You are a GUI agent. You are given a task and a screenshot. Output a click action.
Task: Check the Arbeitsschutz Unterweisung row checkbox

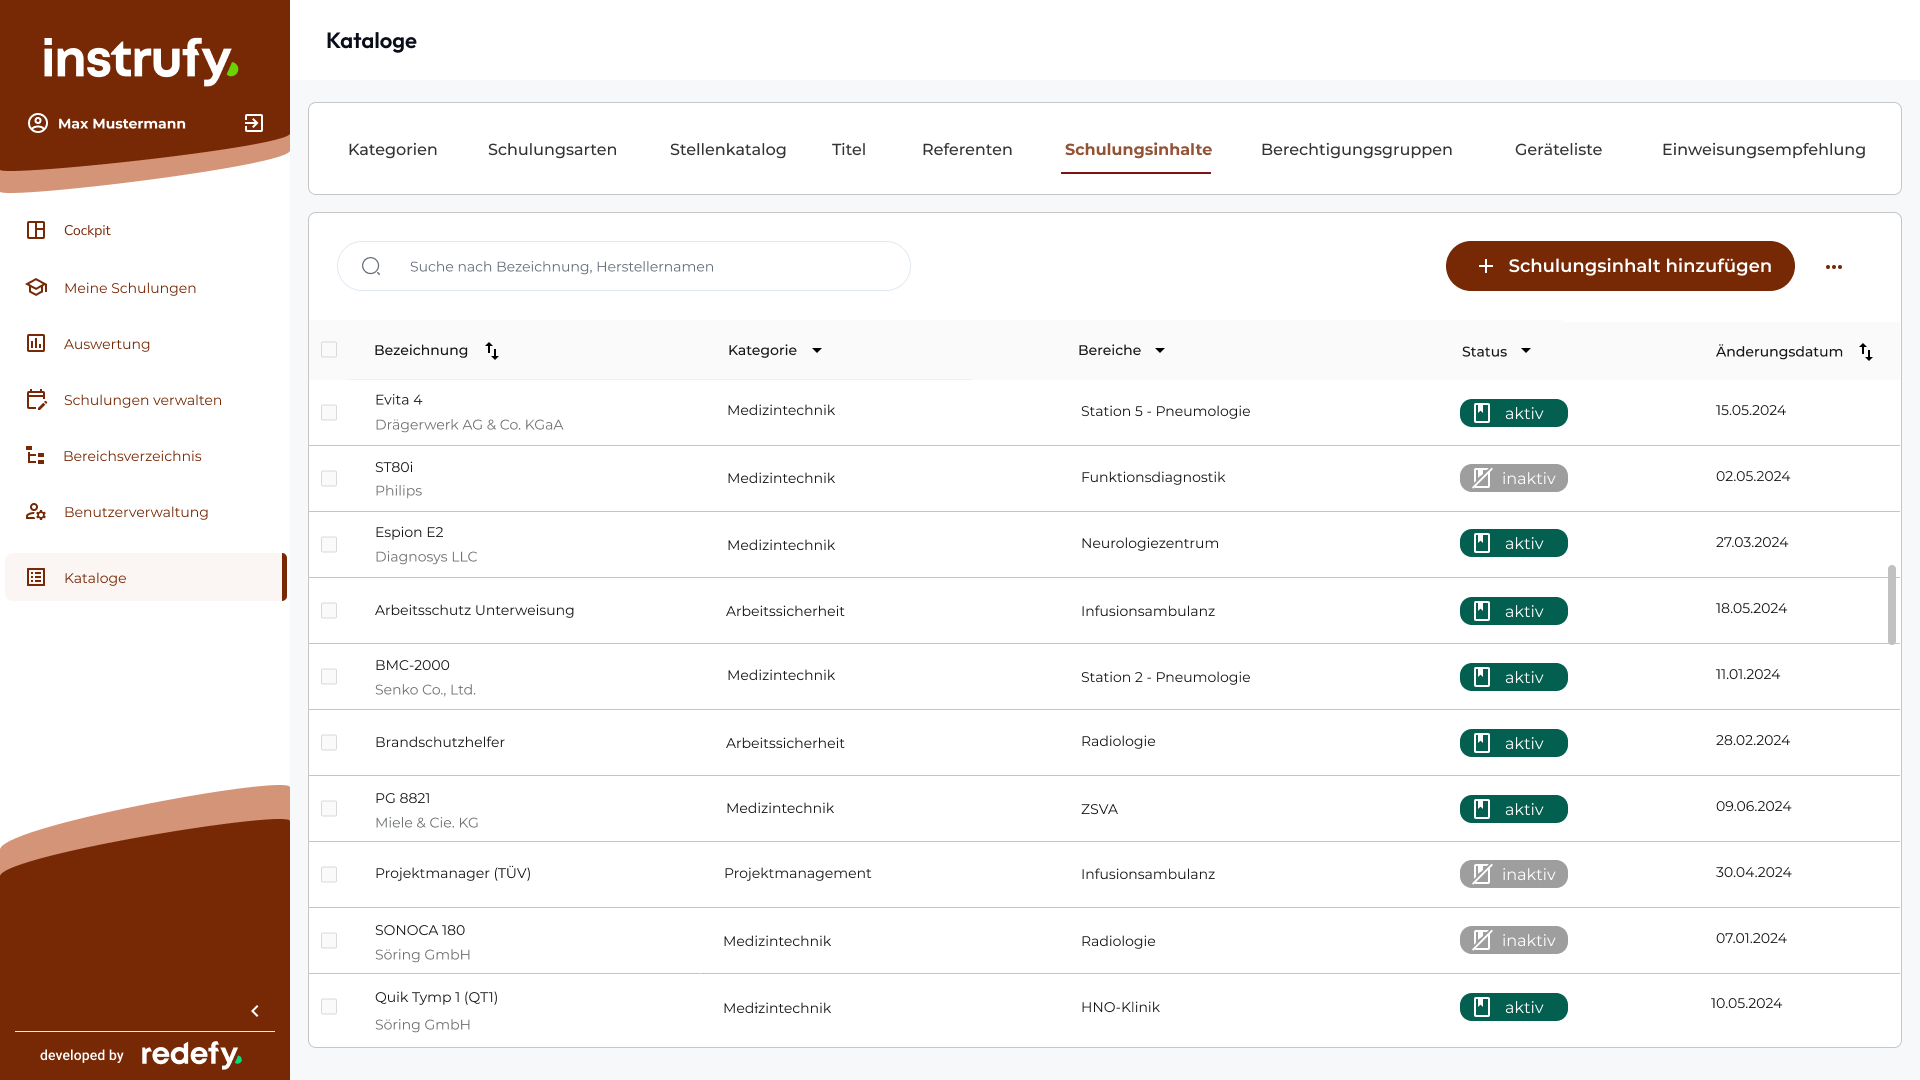pyautogui.click(x=329, y=610)
